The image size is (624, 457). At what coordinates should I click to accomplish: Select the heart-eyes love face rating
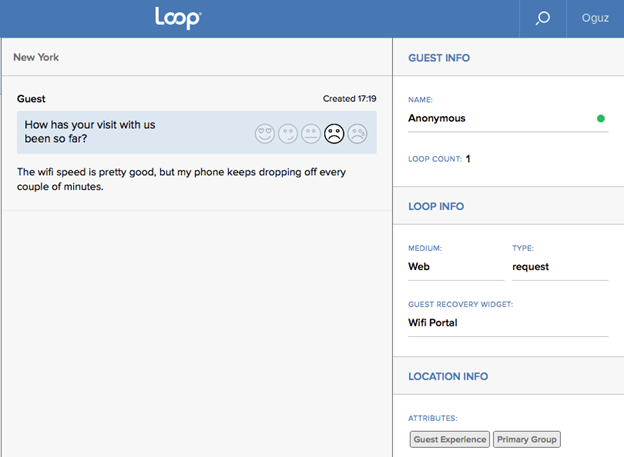265,133
